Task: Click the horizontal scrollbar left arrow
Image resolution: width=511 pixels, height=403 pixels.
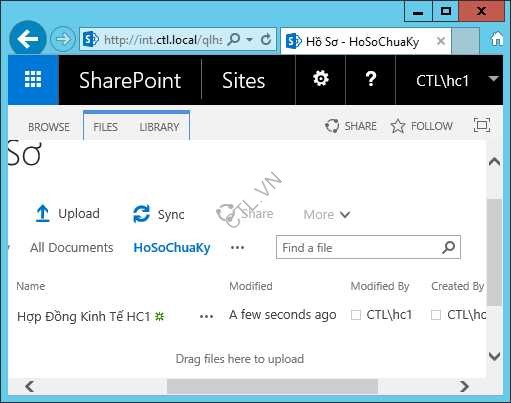Action: pyautogui.click(x=30, y=386)
